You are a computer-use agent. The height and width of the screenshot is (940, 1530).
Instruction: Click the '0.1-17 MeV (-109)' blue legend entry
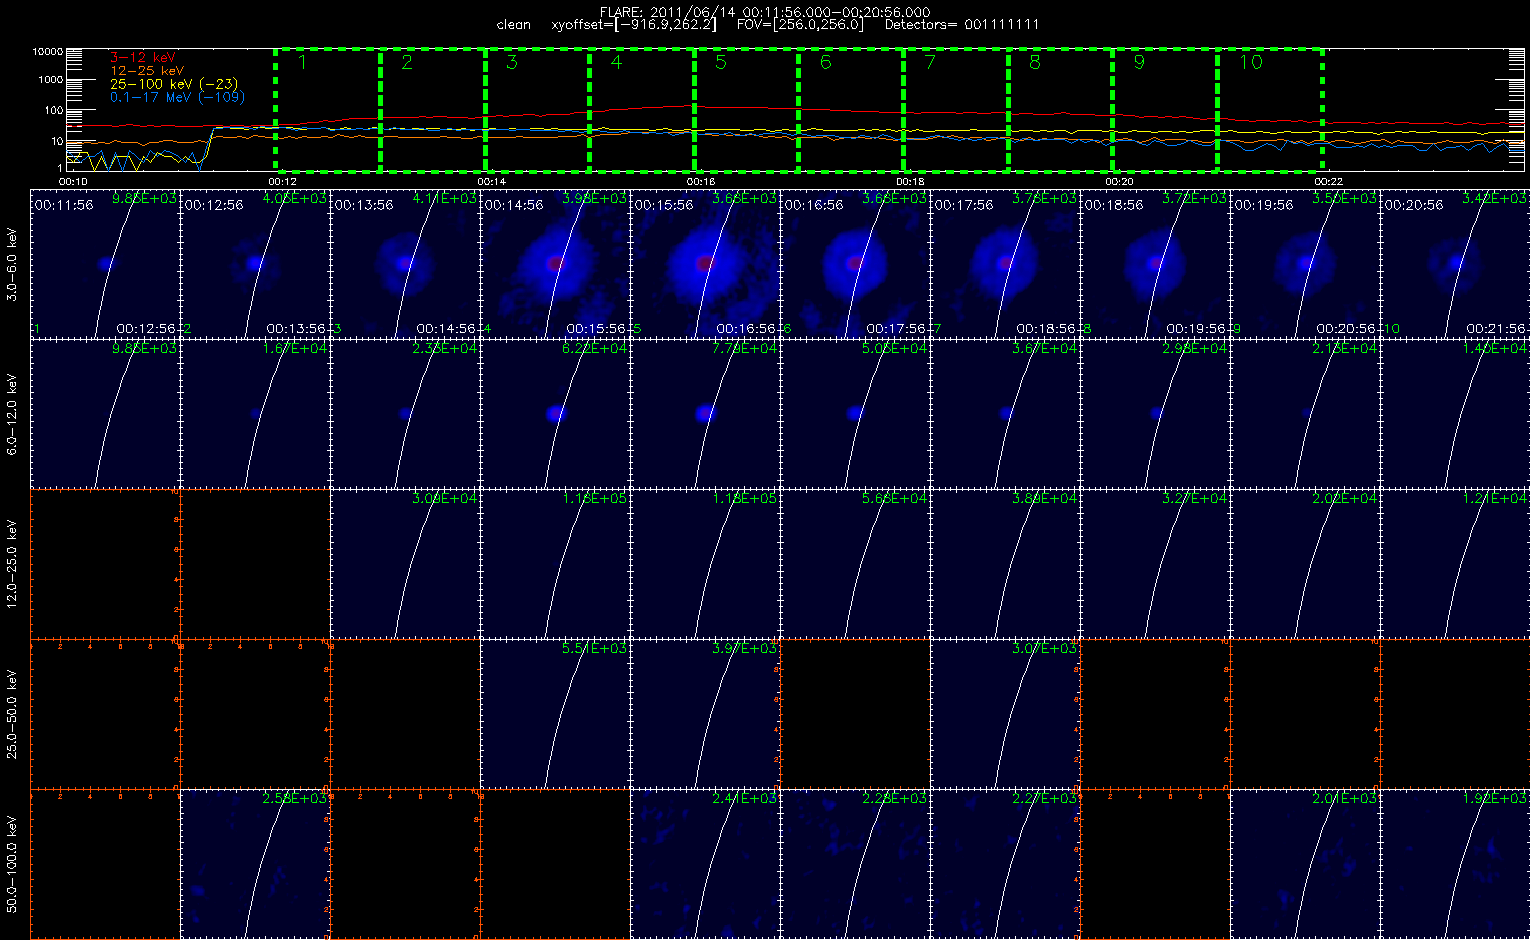[177, 97]
